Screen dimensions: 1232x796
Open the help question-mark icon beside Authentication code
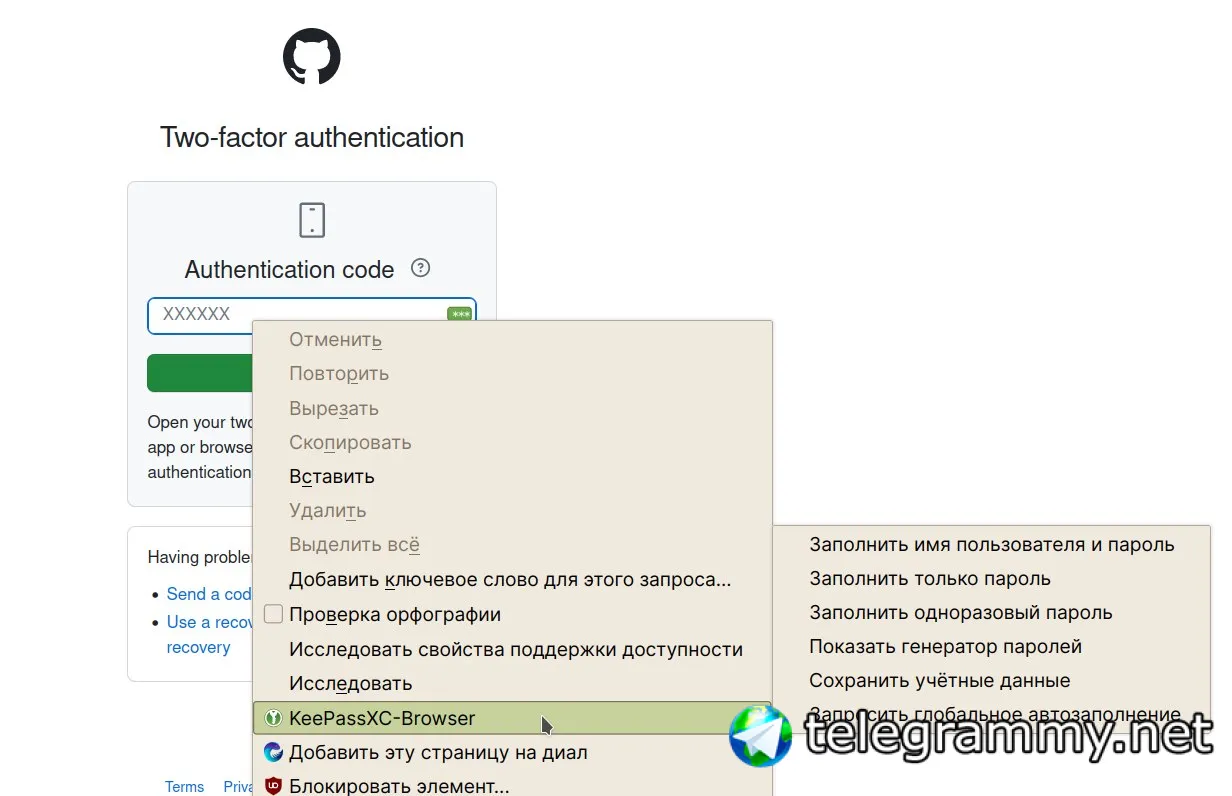click(x=421, y=268)
